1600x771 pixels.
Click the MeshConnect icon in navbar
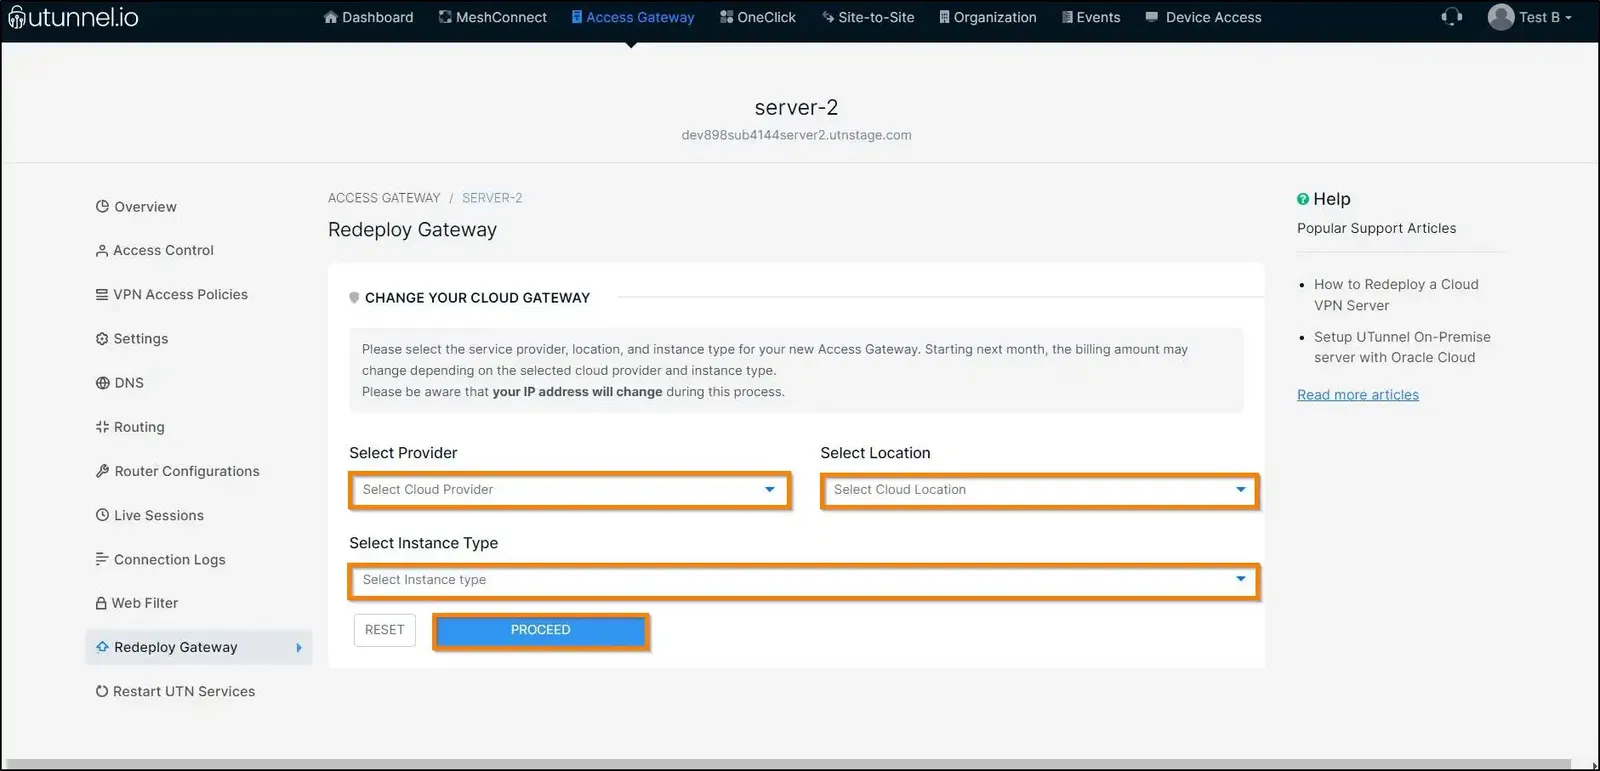point(445,17)
